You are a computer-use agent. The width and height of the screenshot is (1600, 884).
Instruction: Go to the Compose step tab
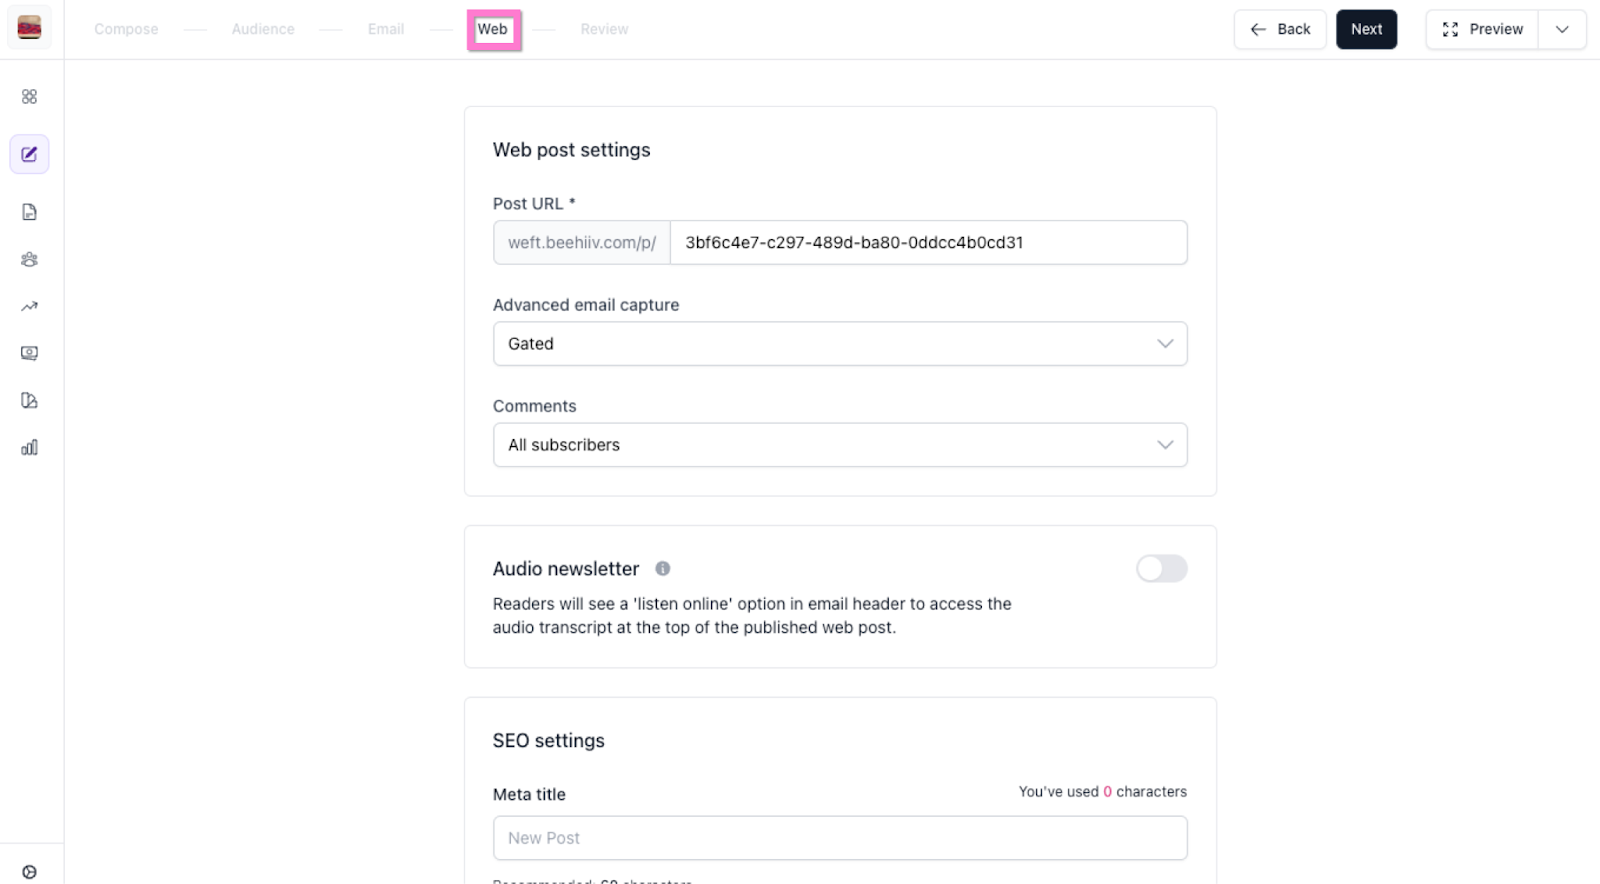tap(126, 29)
